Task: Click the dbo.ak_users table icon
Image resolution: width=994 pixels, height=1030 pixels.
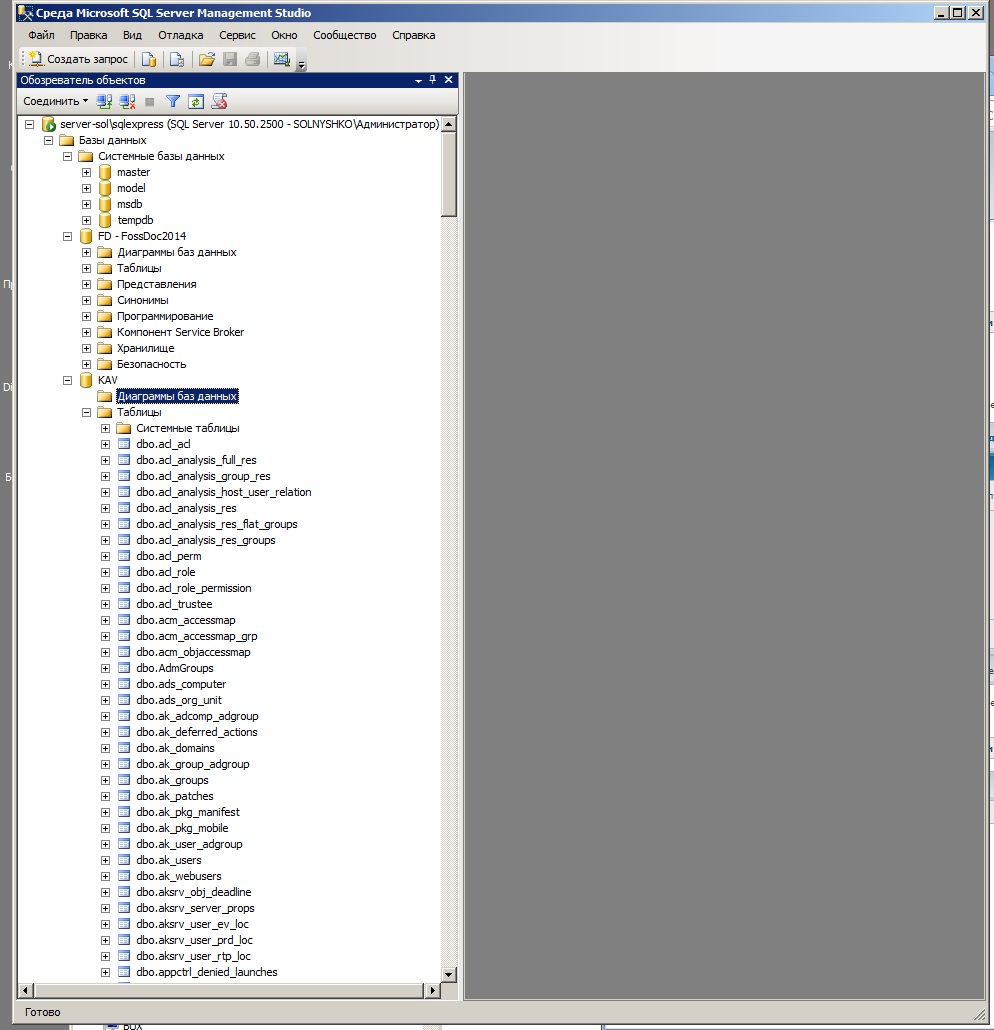Action: (x=124, y=860)
